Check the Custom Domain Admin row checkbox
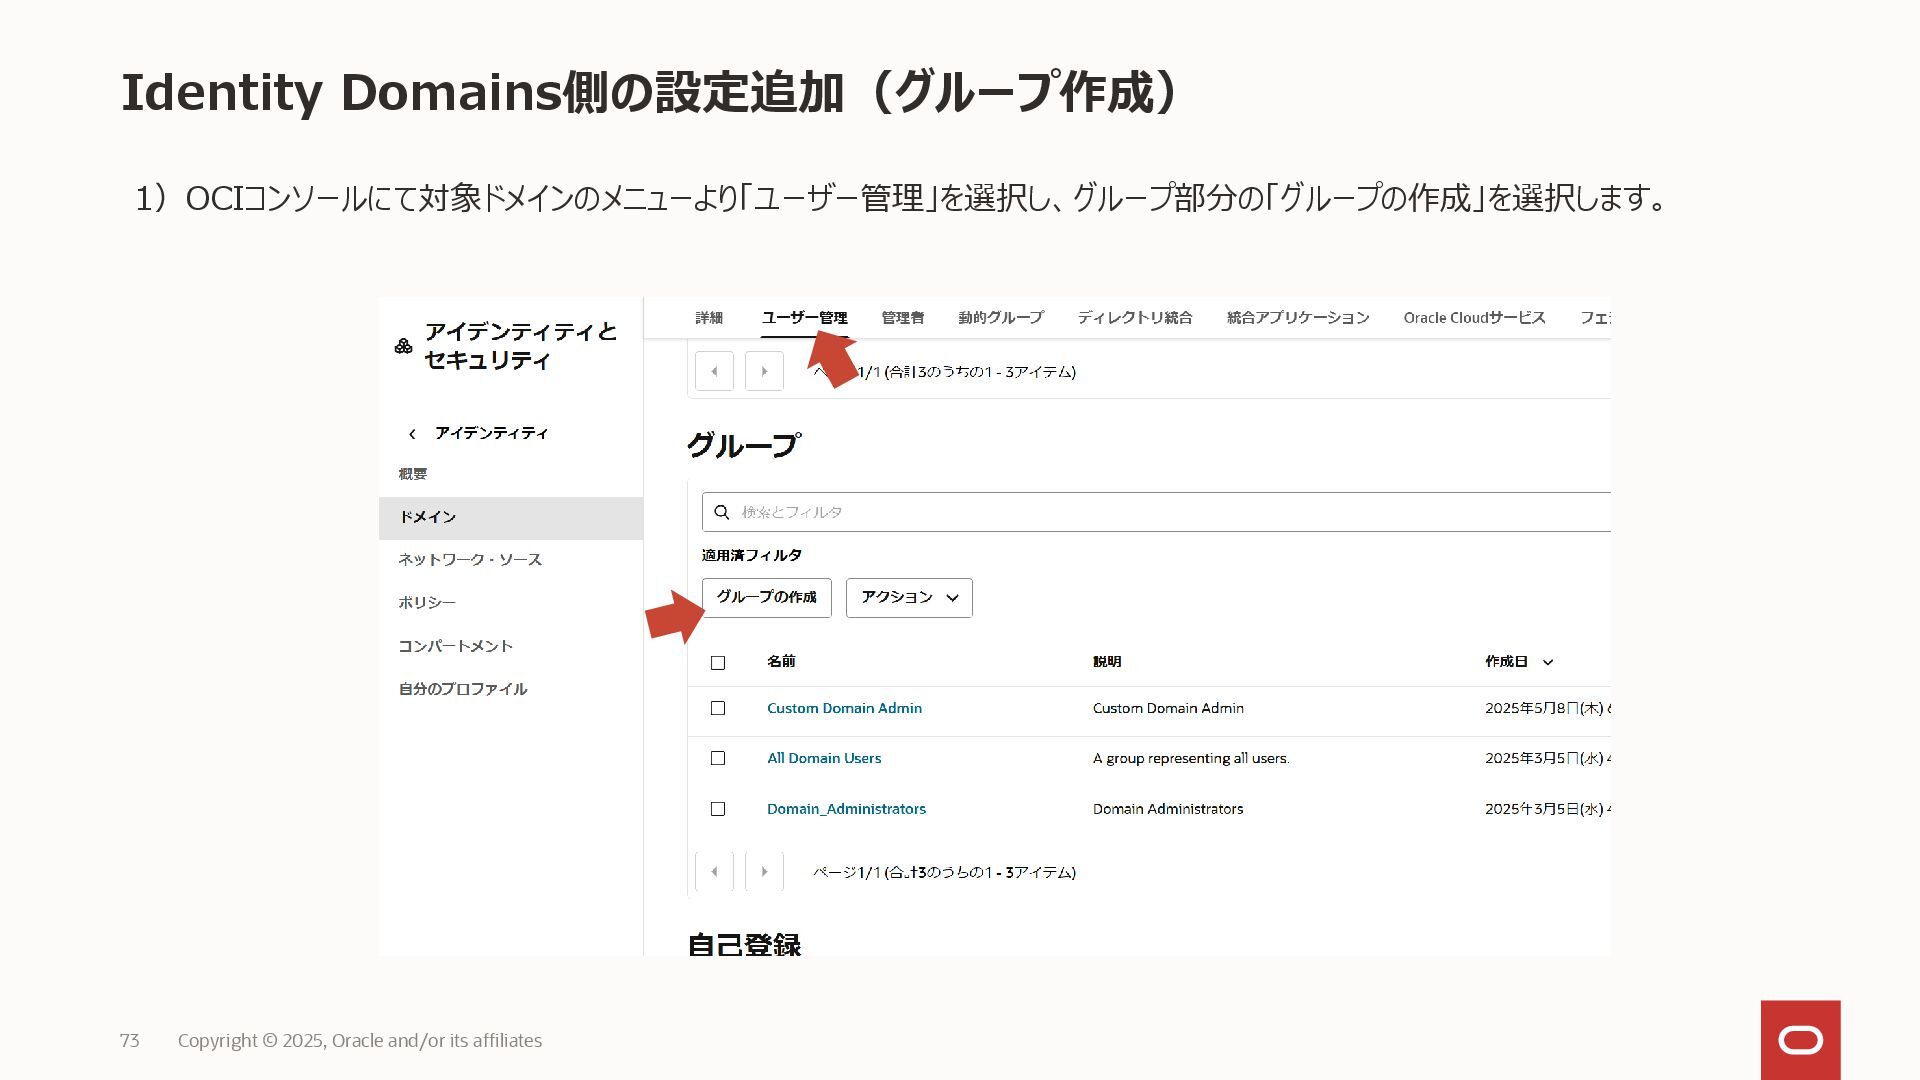Screen dimensions: 1920x1080 coord(718,708)
